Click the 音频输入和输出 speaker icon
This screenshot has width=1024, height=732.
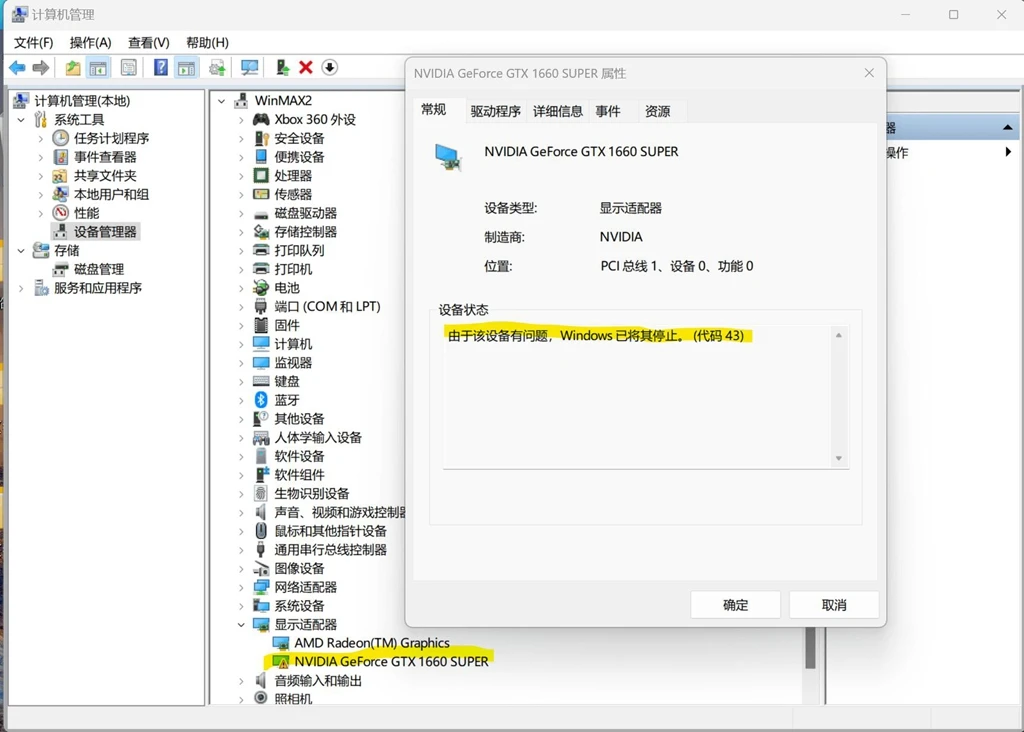(x=261, y=680)
